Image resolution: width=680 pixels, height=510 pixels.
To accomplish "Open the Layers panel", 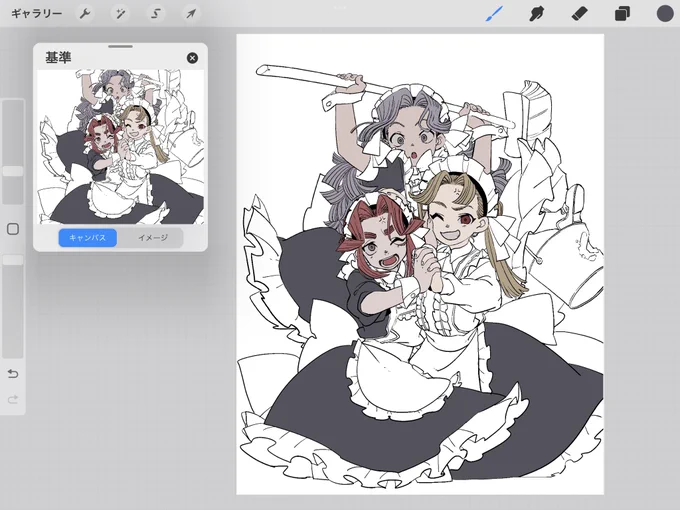I will tap(622, 14).
